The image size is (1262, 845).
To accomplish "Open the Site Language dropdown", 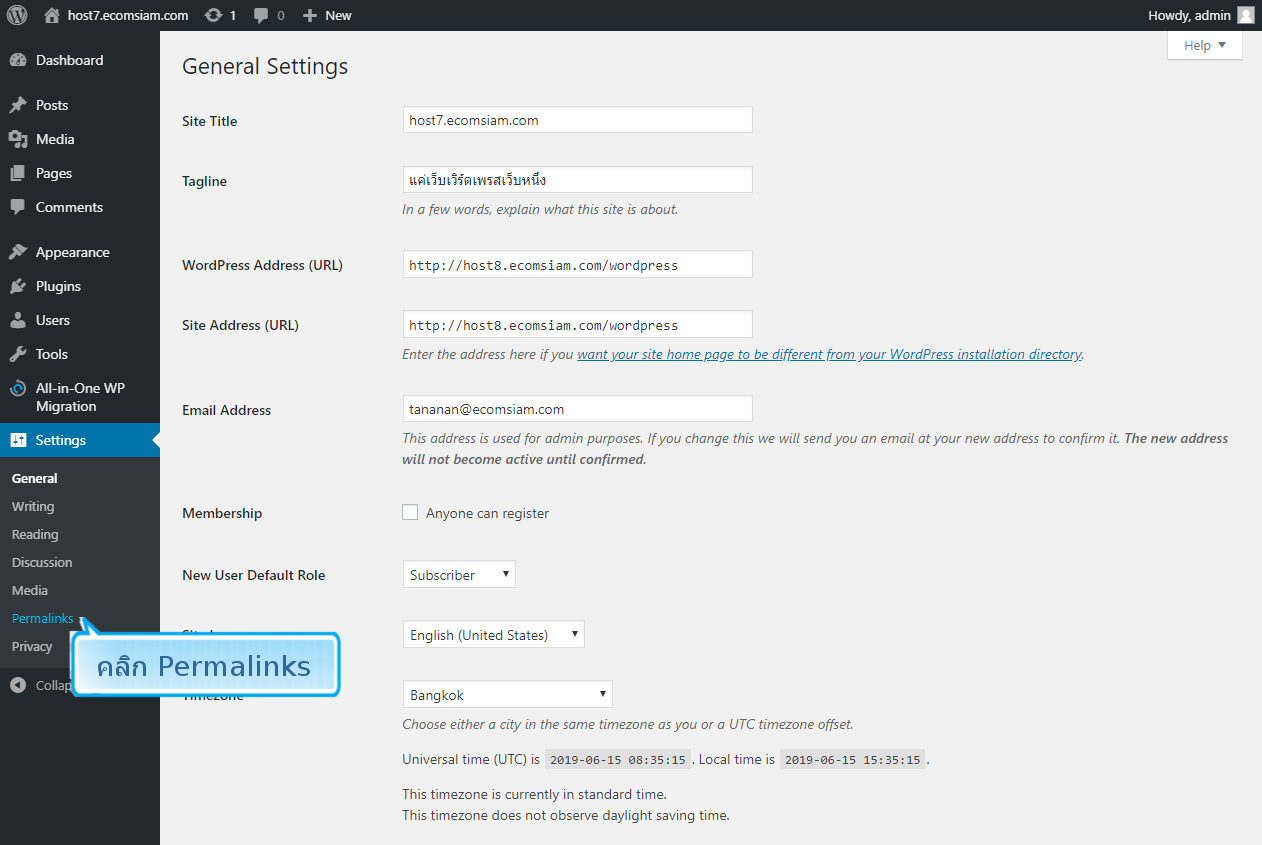I will tap(493, 634).
